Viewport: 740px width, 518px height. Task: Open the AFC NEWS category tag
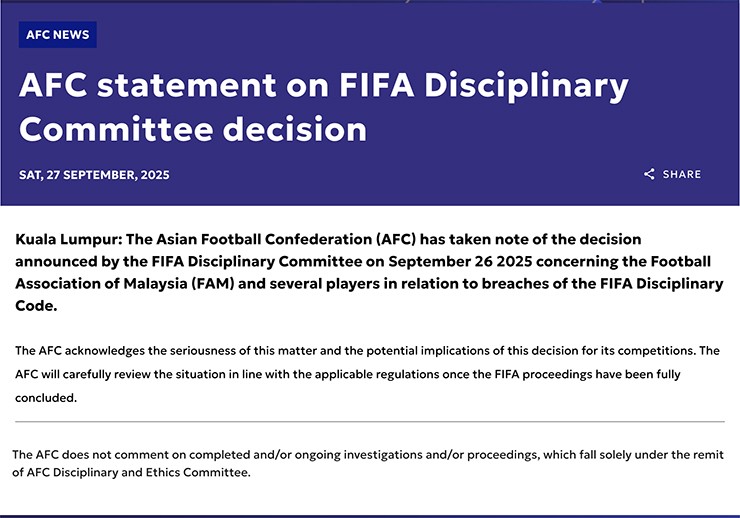tap(58, 34)
